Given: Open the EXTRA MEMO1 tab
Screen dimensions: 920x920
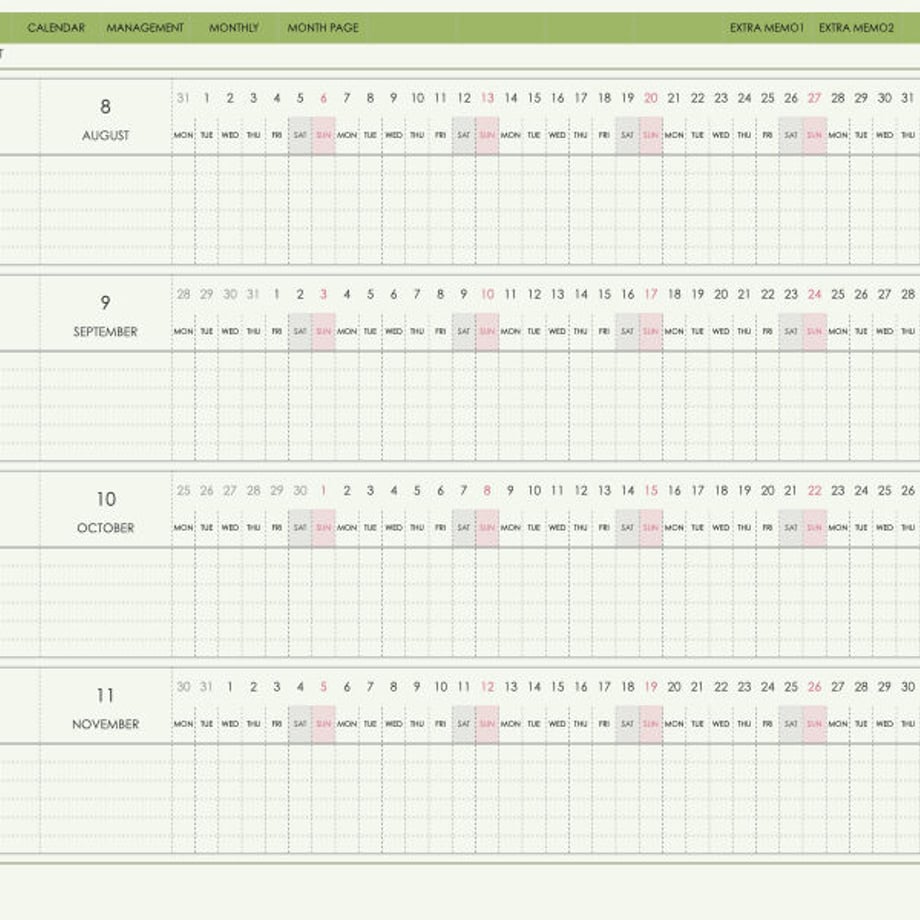Looking at the screenshot, I should click(766, 28).
